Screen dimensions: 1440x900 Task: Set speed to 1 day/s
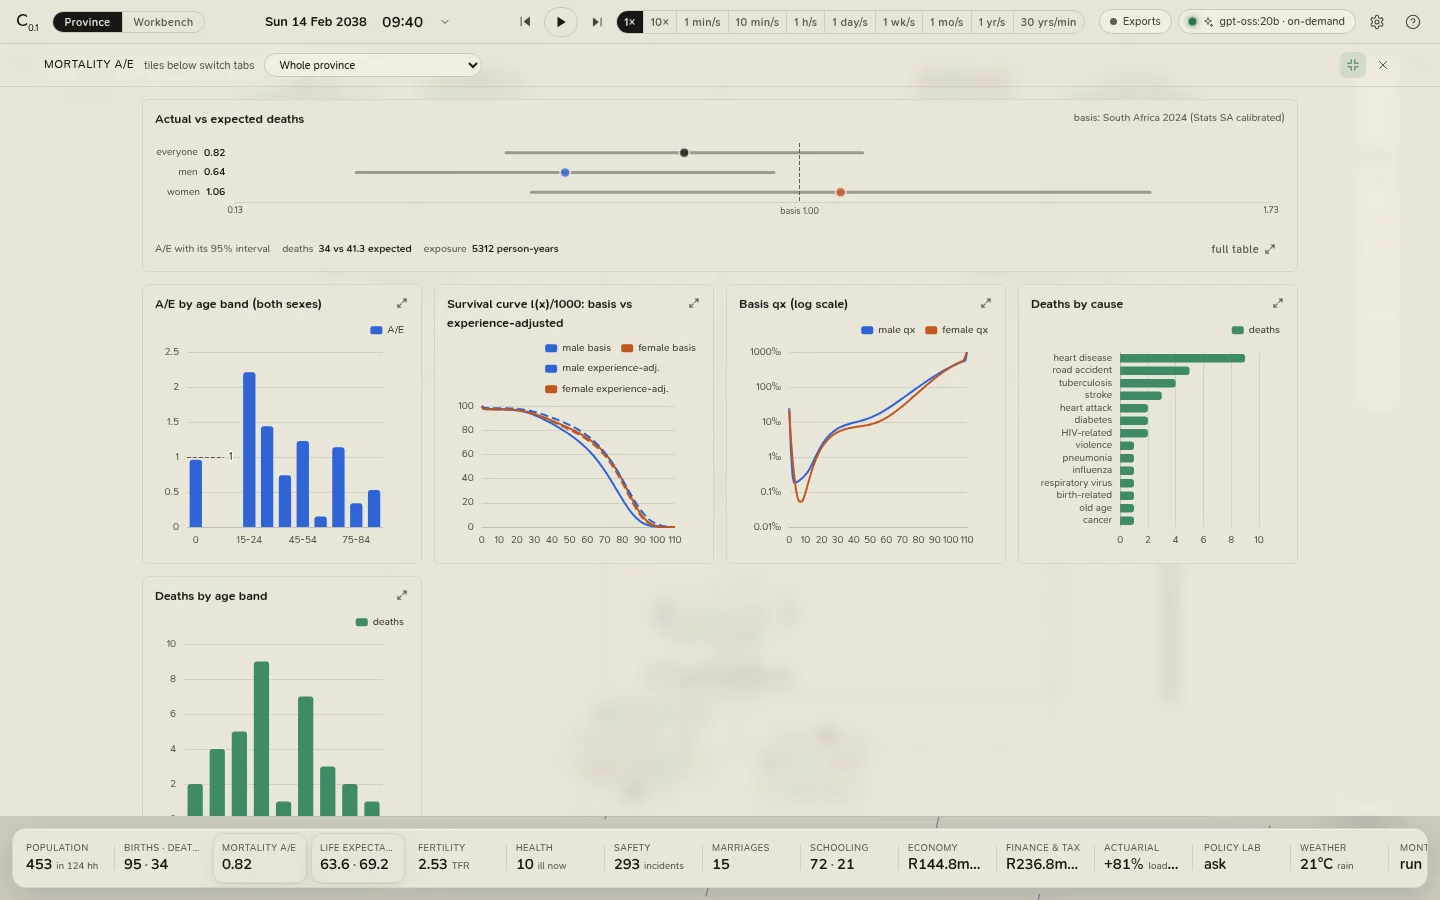point(850,22)
